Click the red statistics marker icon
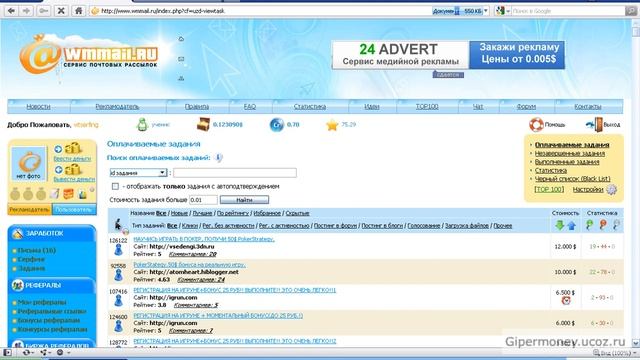The width and height of the screenshot is (640, 360). (603, 225)
